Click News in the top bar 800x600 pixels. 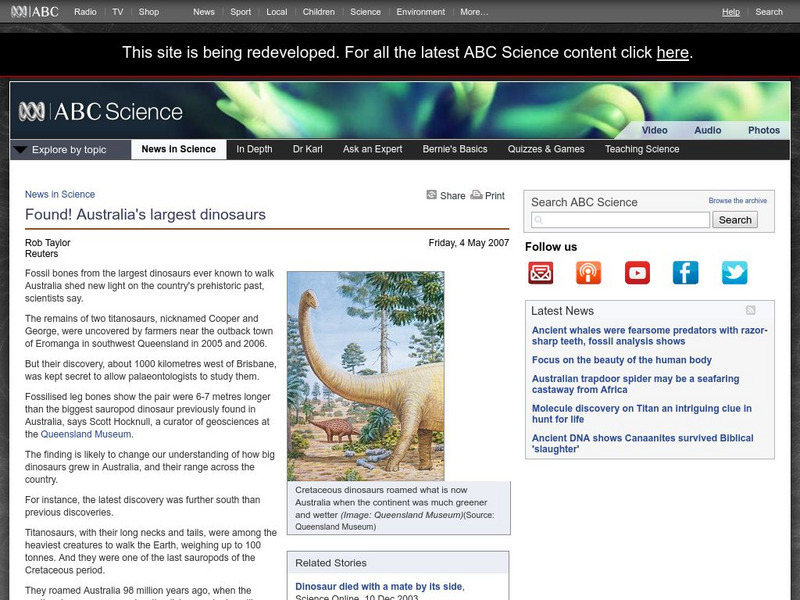coord(204,12)
